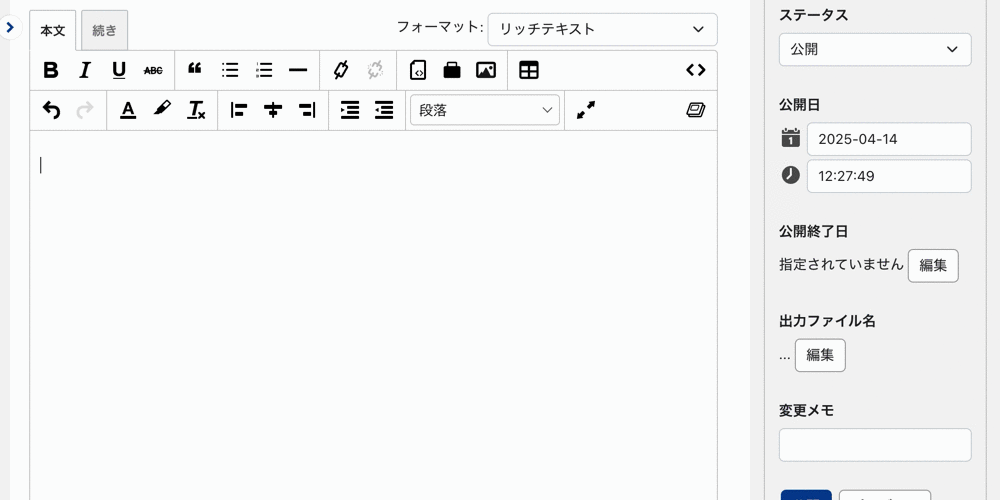Open the 段落 block format dropdown
1000x500 pixels.
tap(485, 110)
